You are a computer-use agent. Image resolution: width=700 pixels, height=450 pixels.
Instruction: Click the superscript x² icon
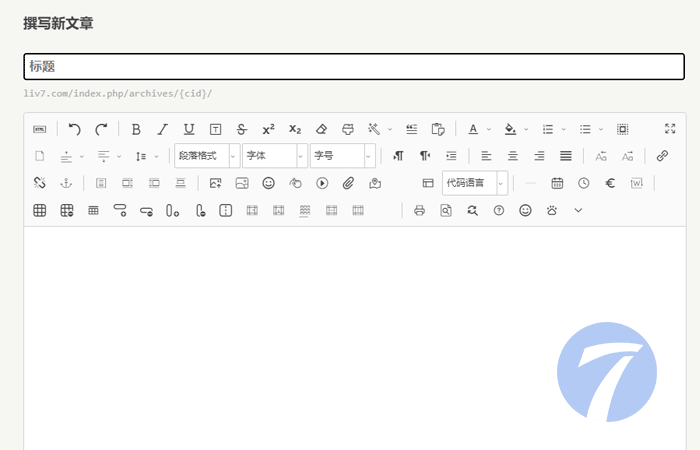pyautogui.click(x=268, y=129)
